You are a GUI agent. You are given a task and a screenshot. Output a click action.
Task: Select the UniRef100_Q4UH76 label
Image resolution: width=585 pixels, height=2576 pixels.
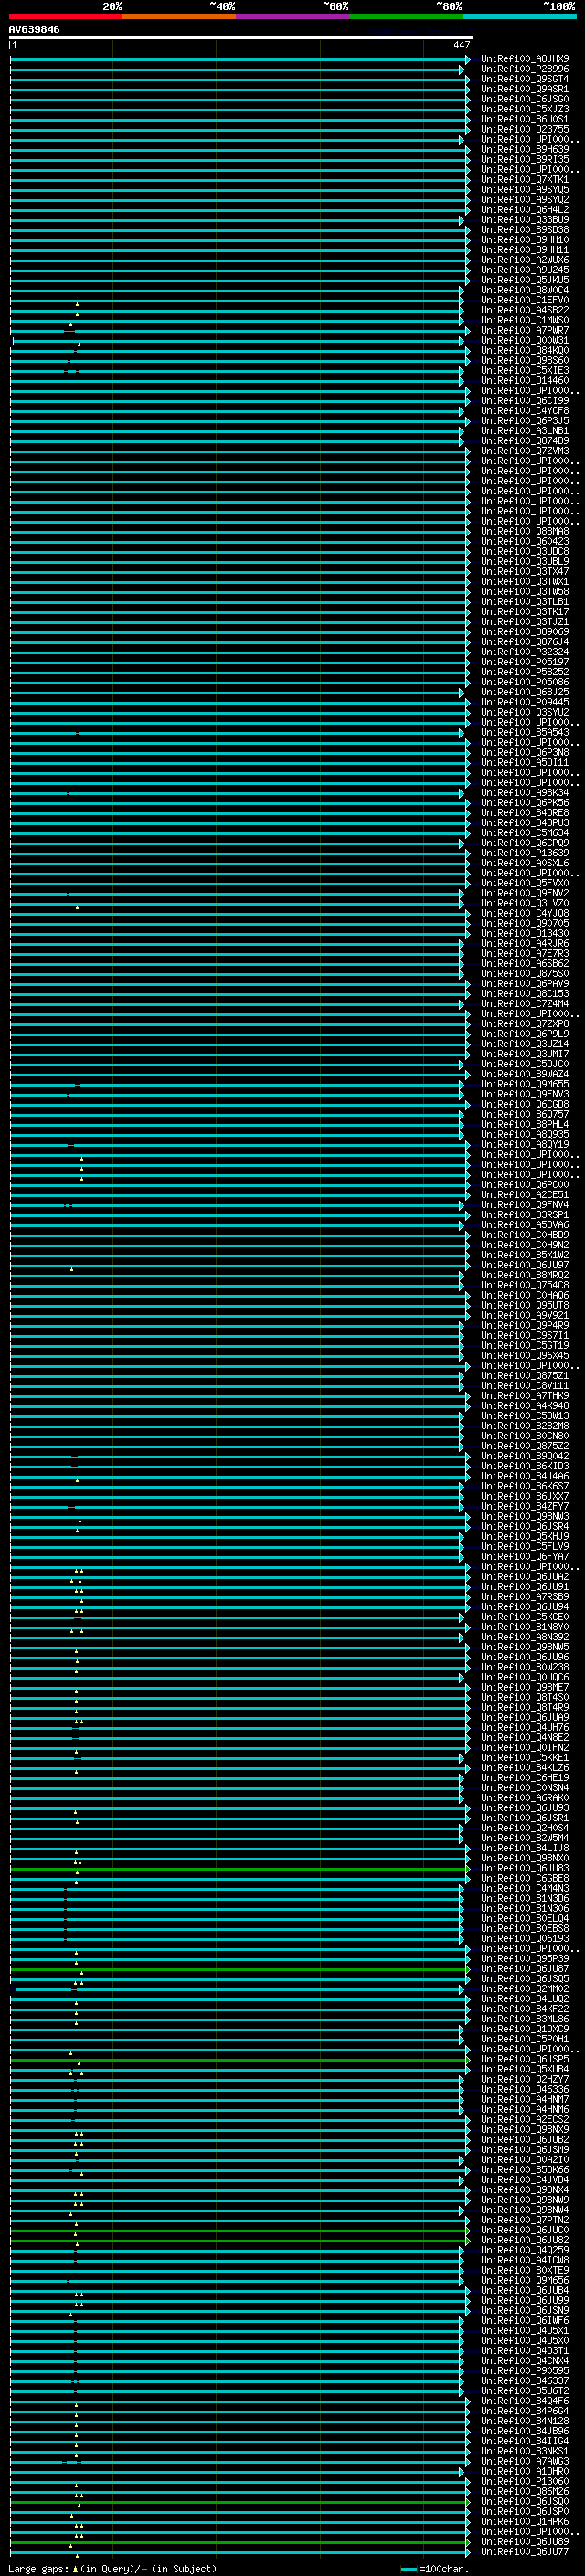525,1727
